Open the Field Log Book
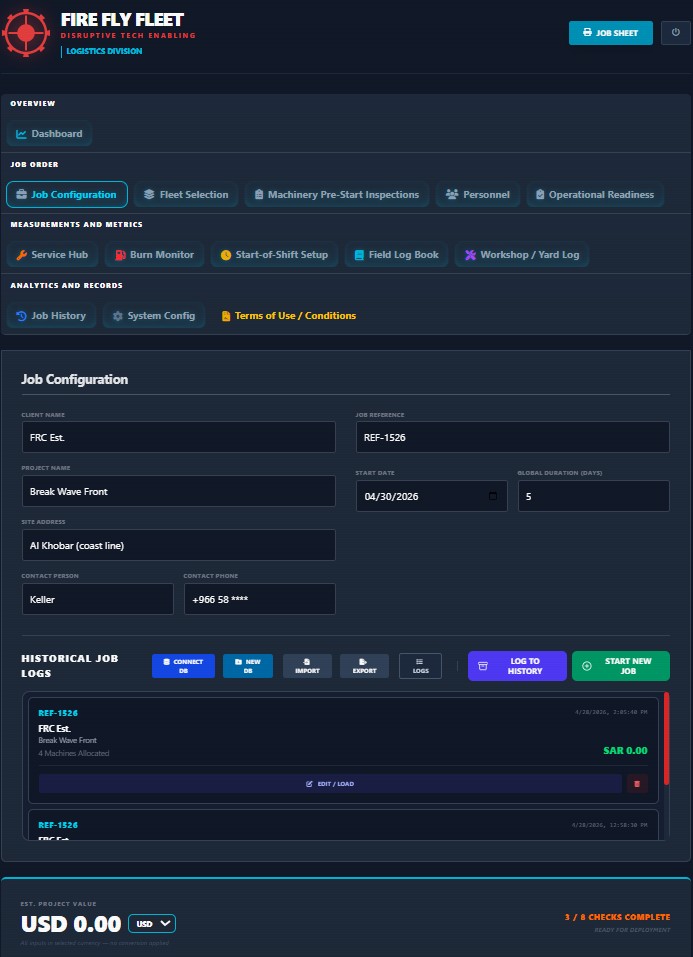The height and width of the screenshot is (957, 693). pyautogui.click(x=396, y=255)
